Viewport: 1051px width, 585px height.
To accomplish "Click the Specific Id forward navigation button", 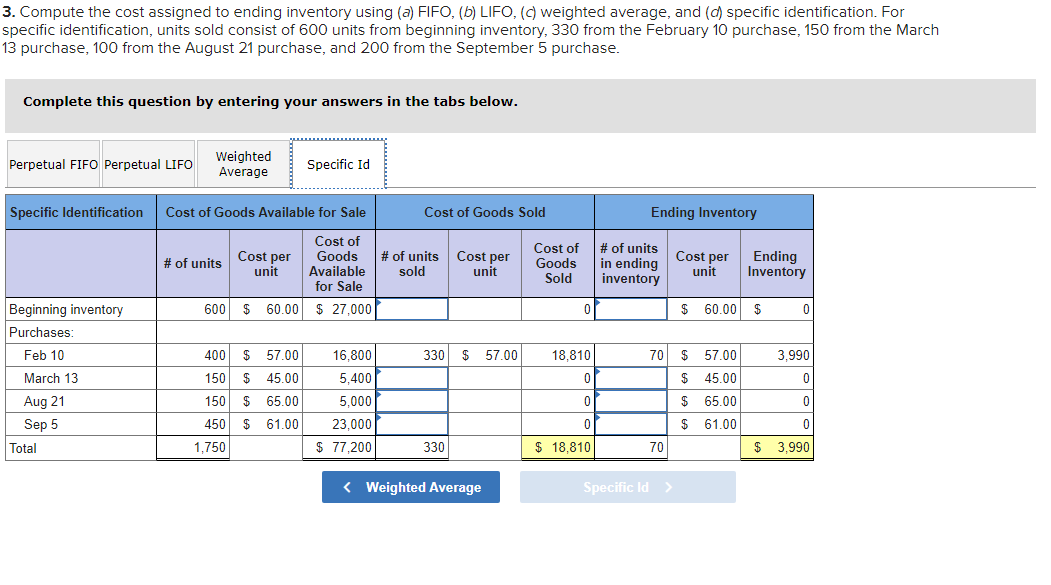I will click(x=627, y=487).
